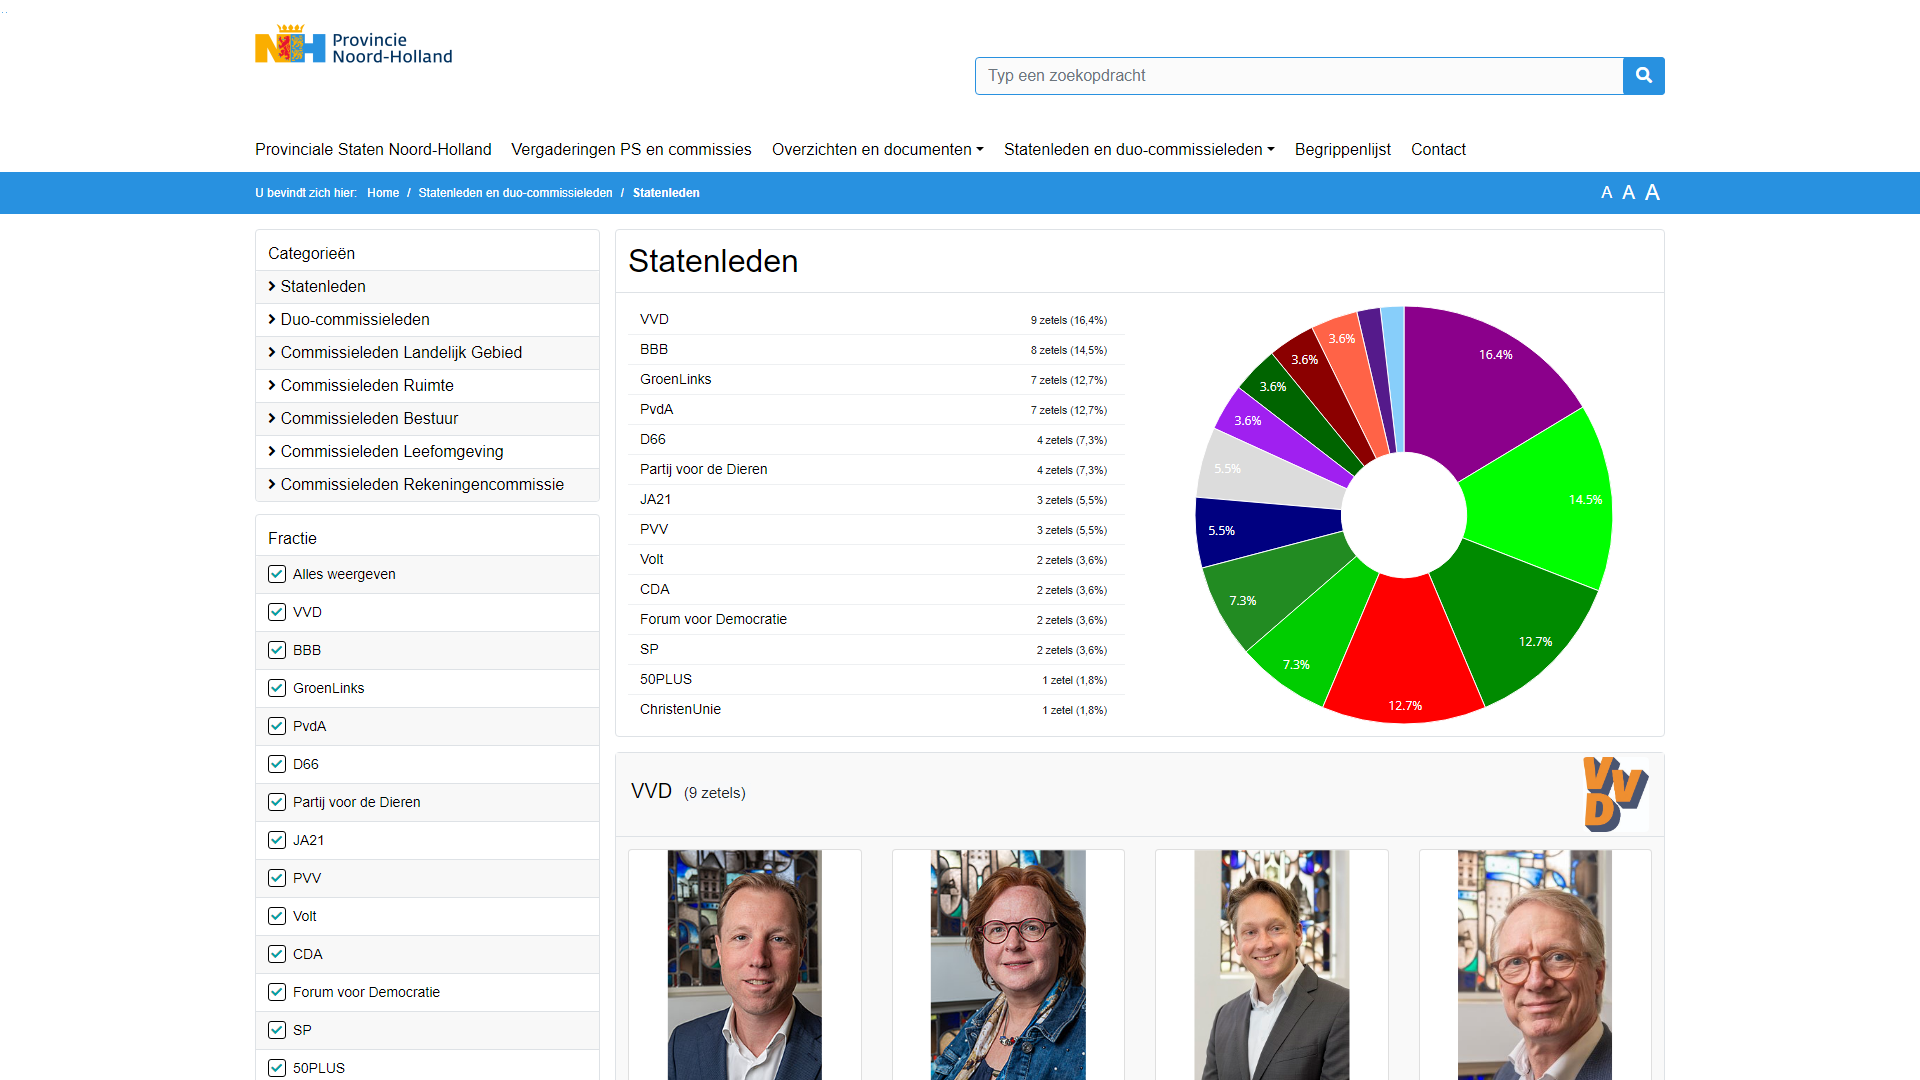Uncheck the Volt fractie checkbox
This screenshot has width=1920, height=1080.
click(277, 916)
